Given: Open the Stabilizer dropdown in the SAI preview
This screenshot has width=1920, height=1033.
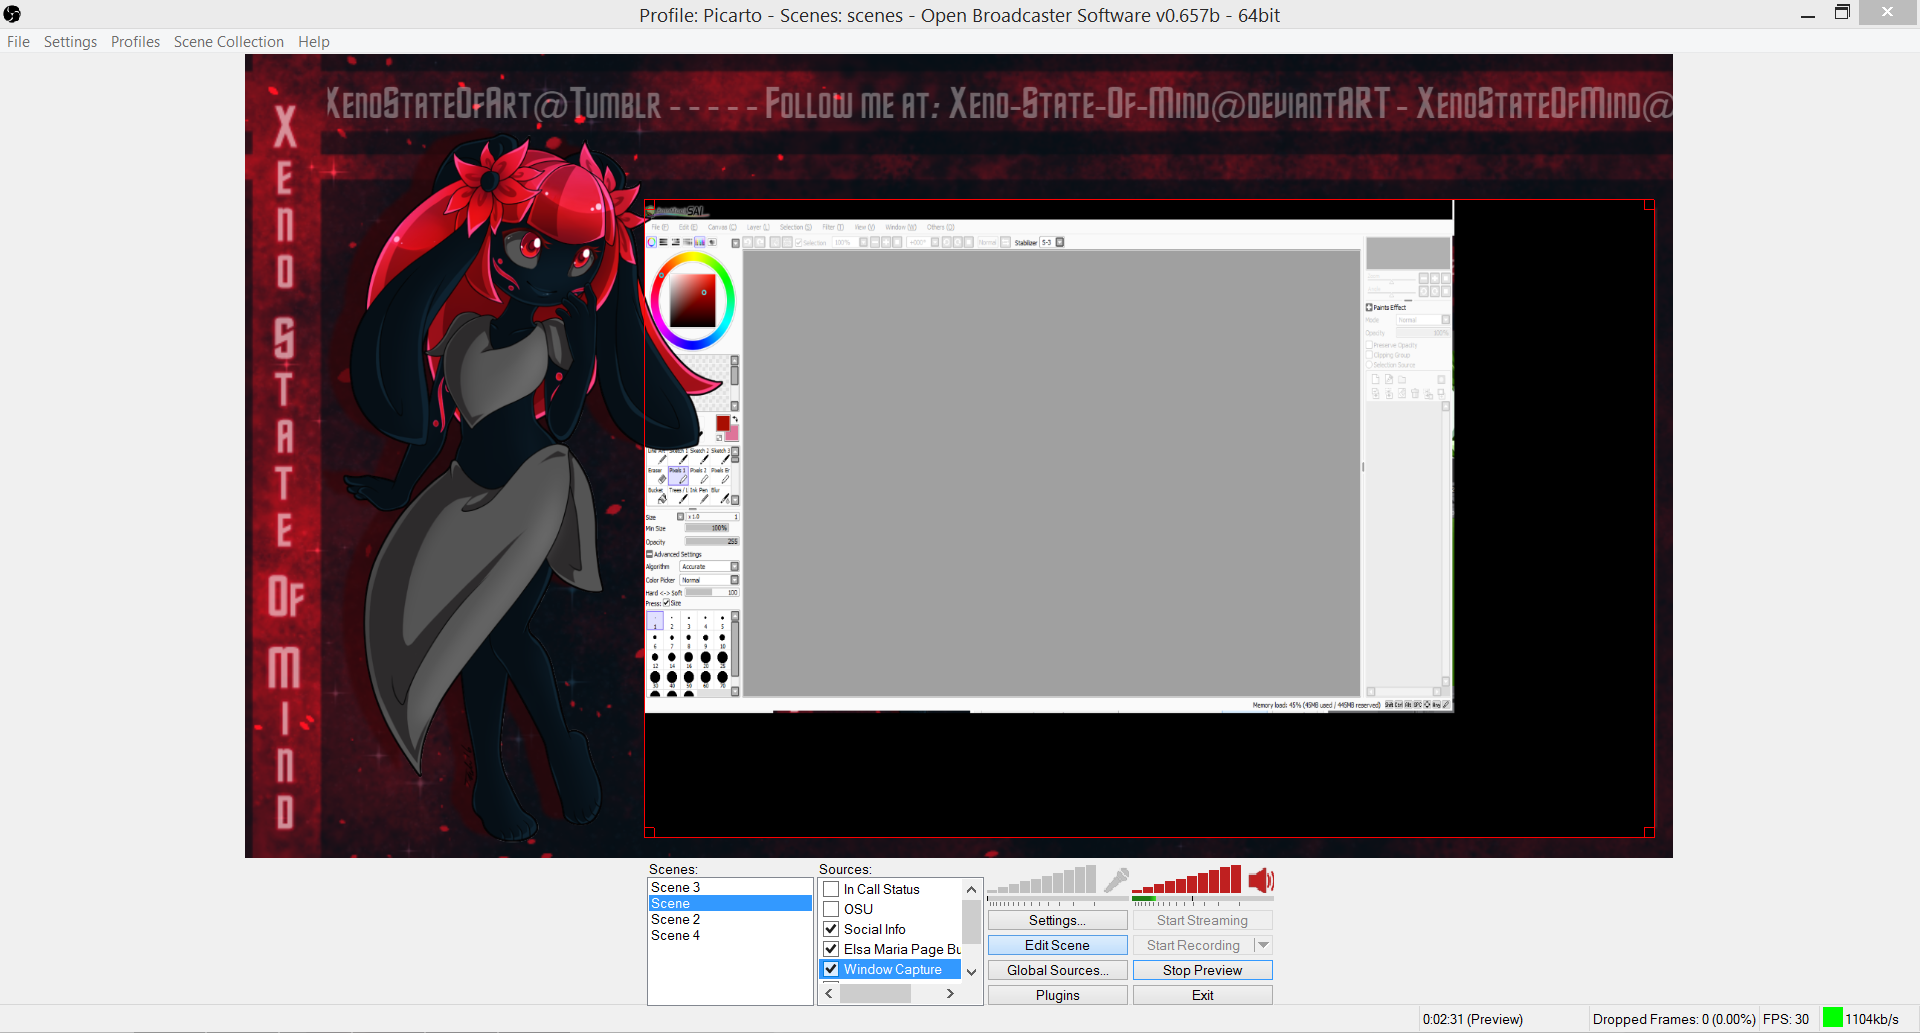Looking at the screenshot, I should pyautogui.click(x=1060, y=242).
